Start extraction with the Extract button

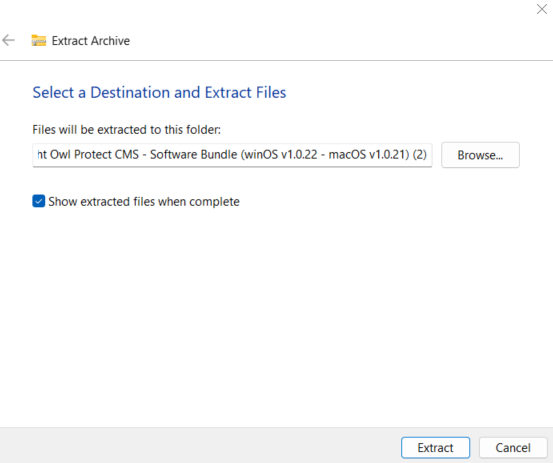point(435,447)
